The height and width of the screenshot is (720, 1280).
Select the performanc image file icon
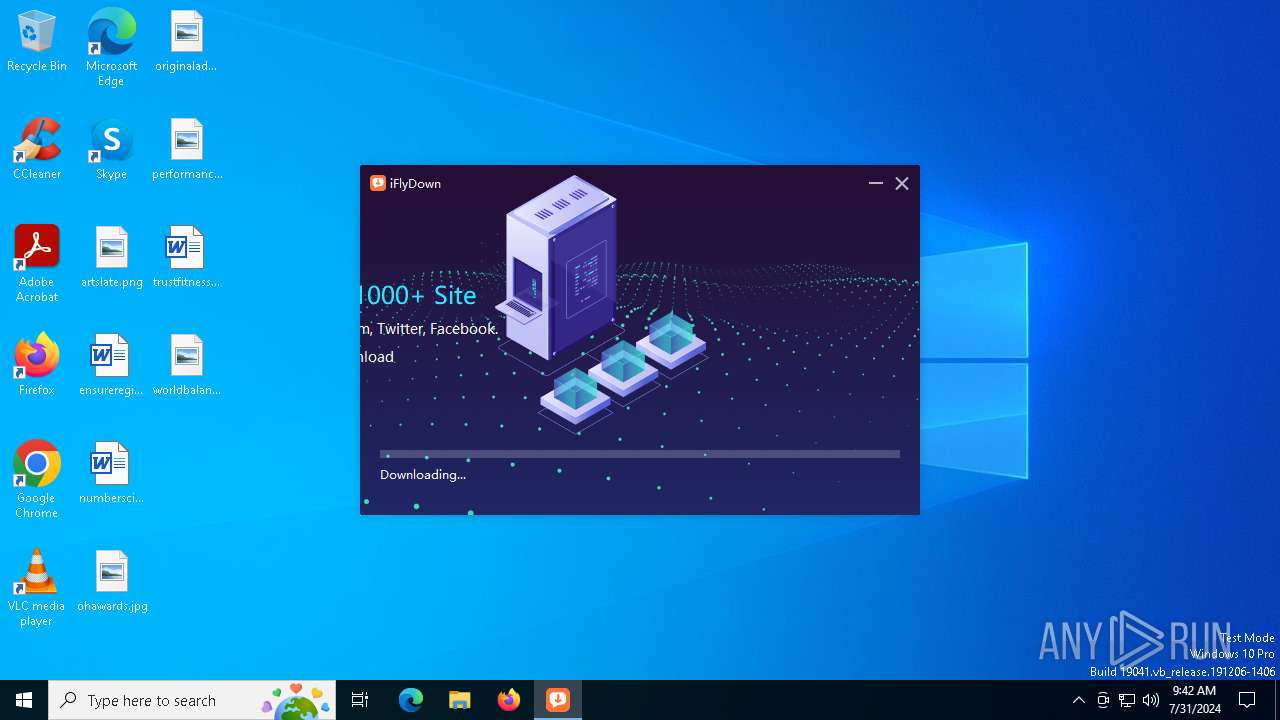(x=187, y=150)
